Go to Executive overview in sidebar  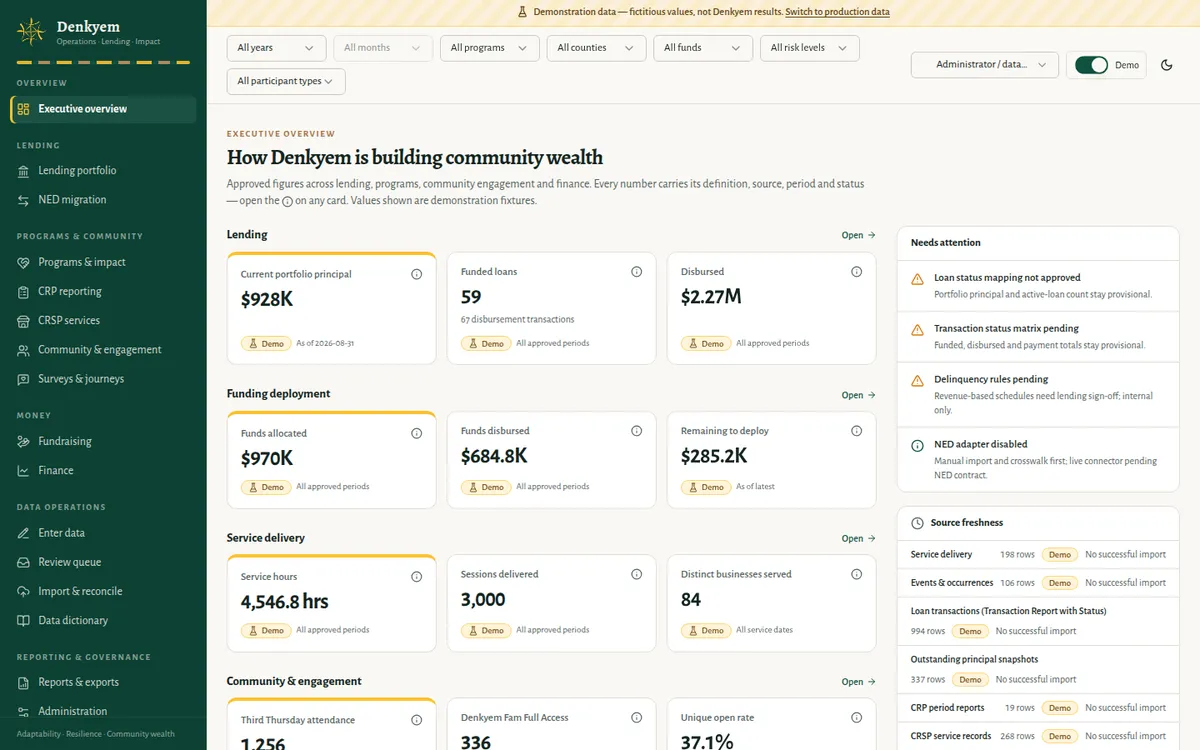tap(103, 109)
